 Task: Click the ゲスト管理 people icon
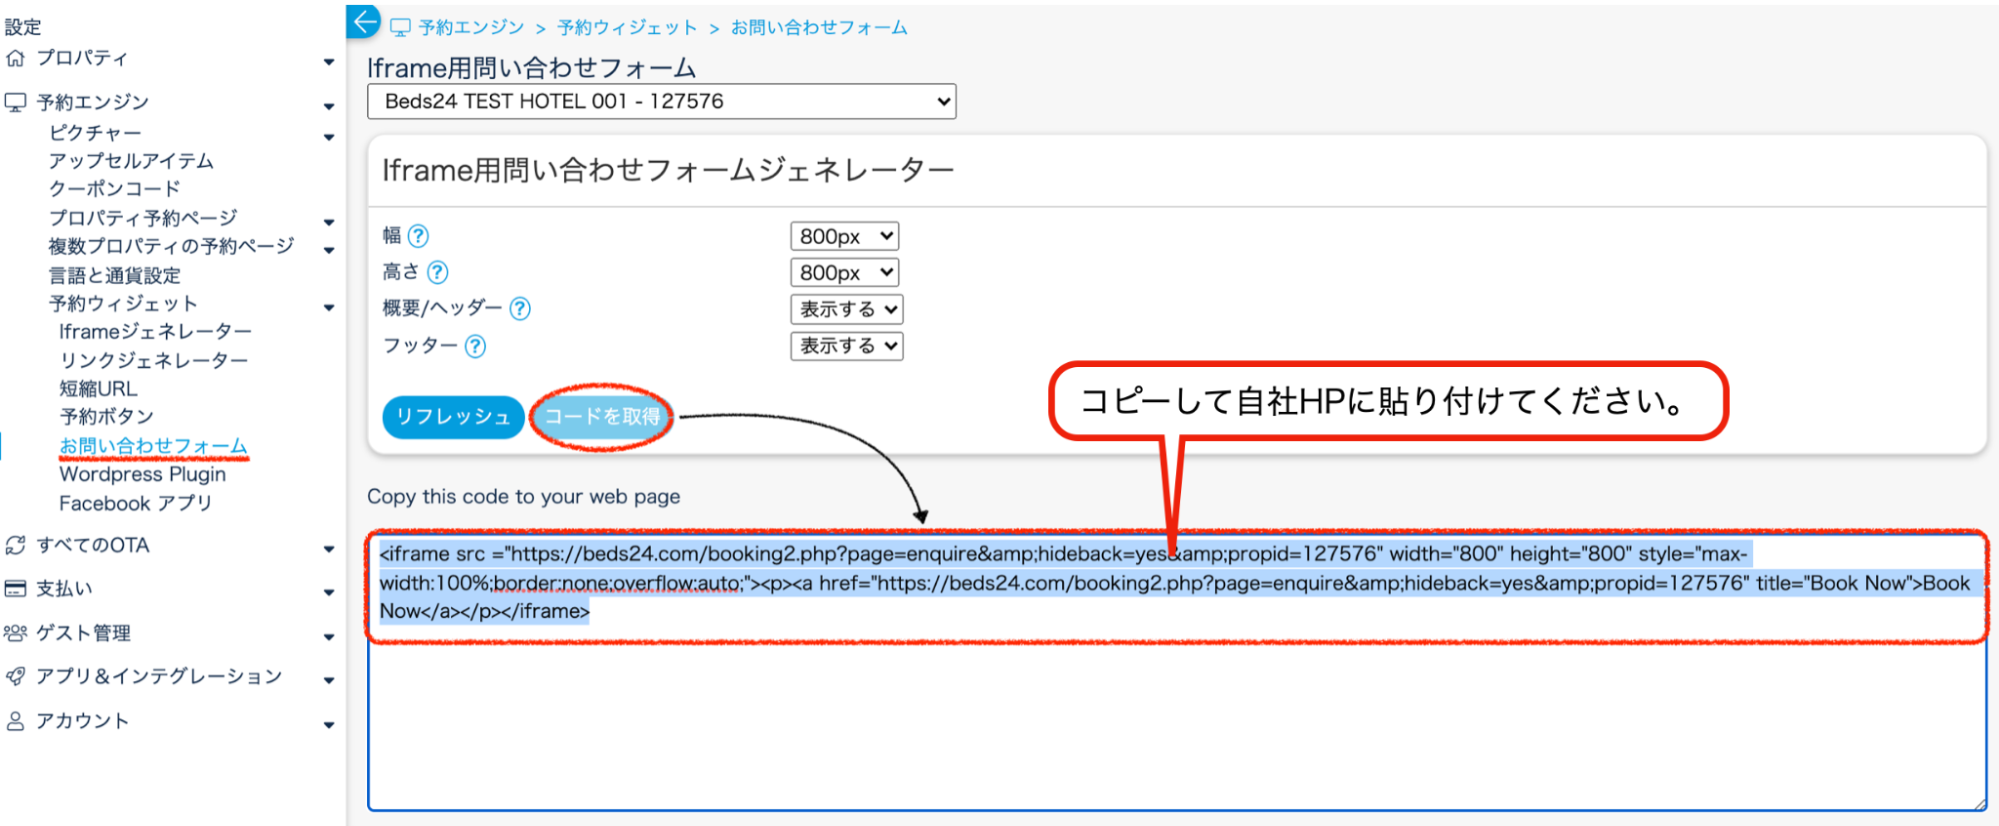click(15, 633)
